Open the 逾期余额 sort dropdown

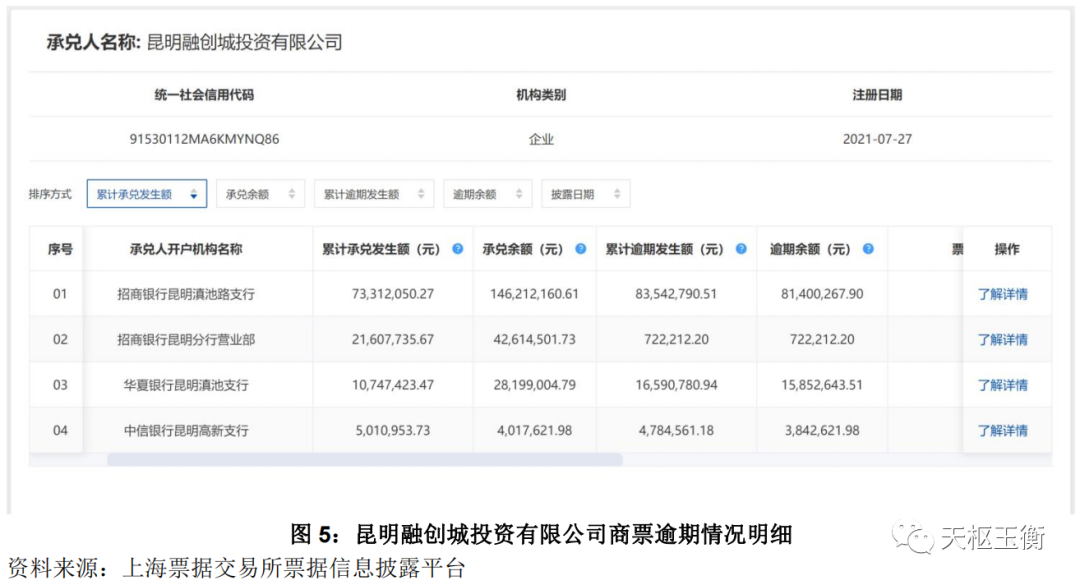487,194
